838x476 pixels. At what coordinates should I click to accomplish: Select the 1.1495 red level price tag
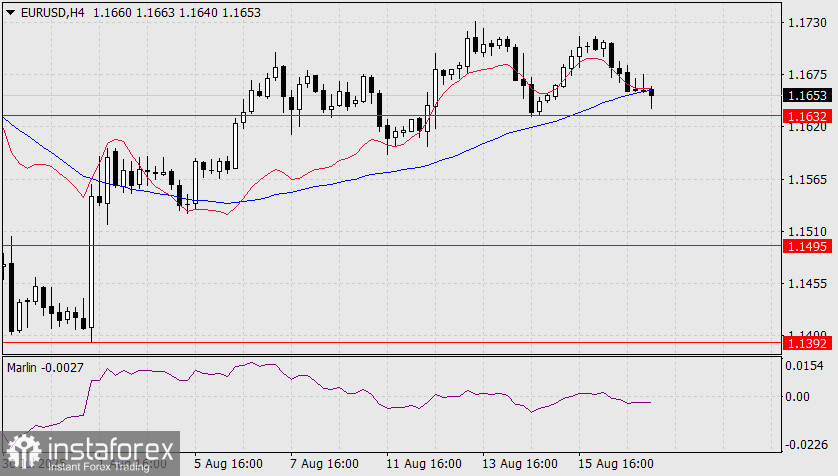click(x=808, y=246)
